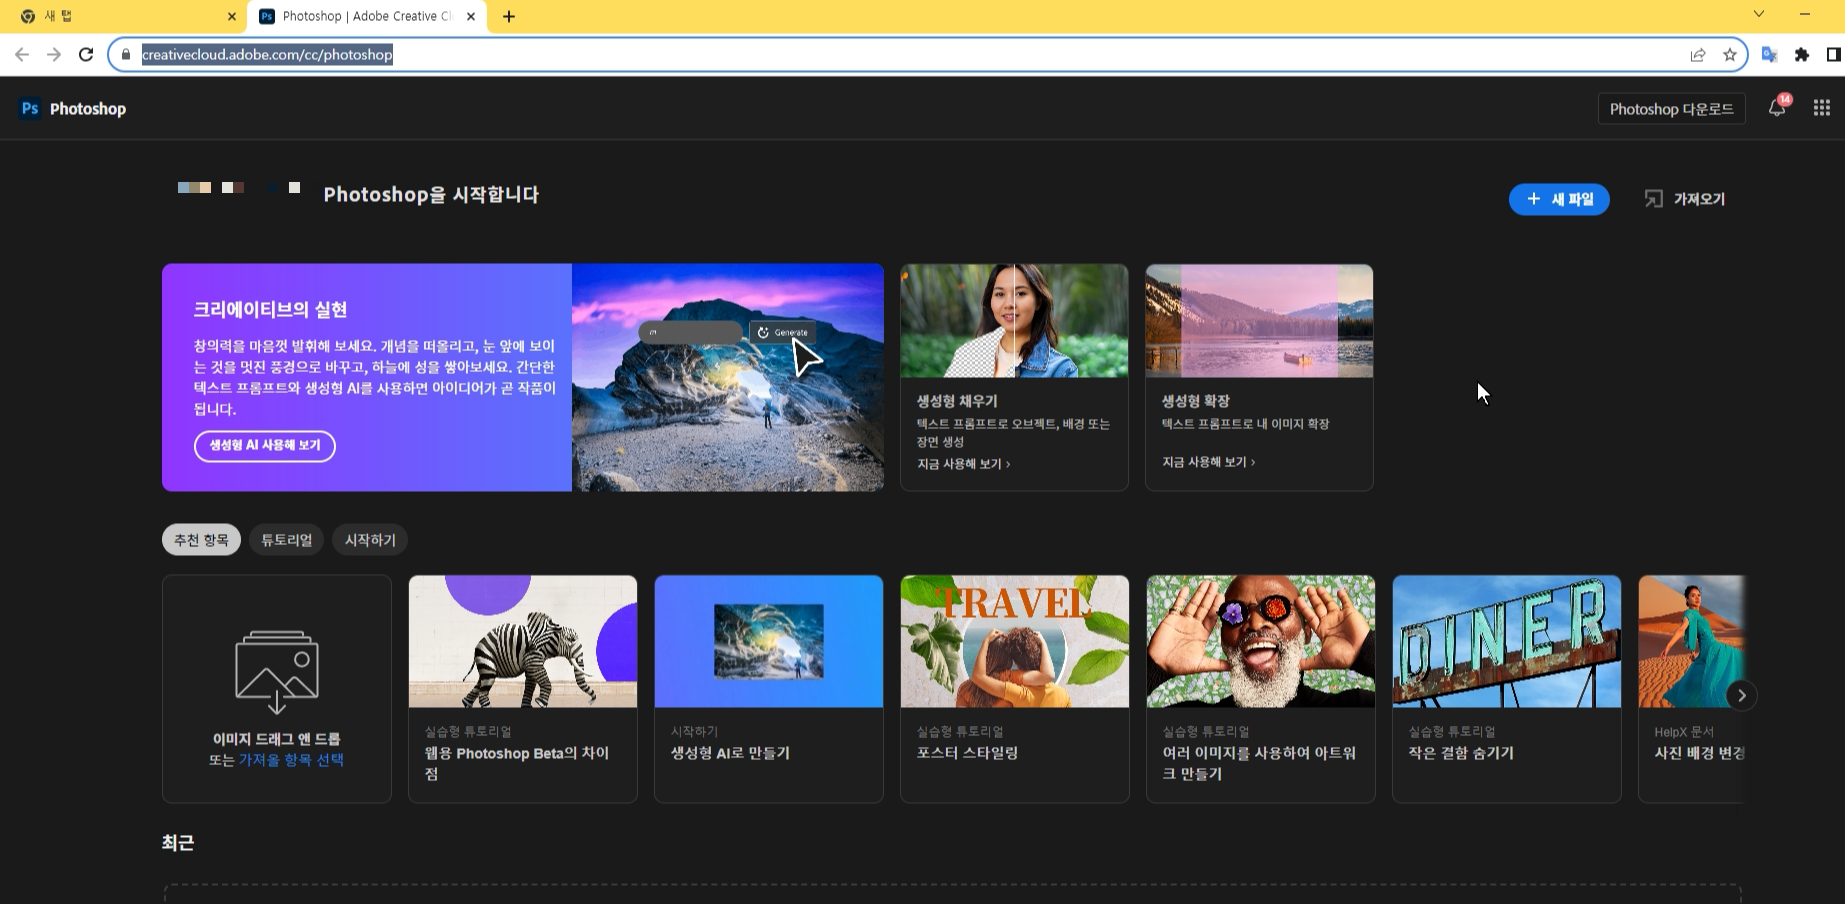Toggle the 튜토리얼 filter pill
Screen dimensions: 1845x904
pyautogui.click(x=285, y=539)
